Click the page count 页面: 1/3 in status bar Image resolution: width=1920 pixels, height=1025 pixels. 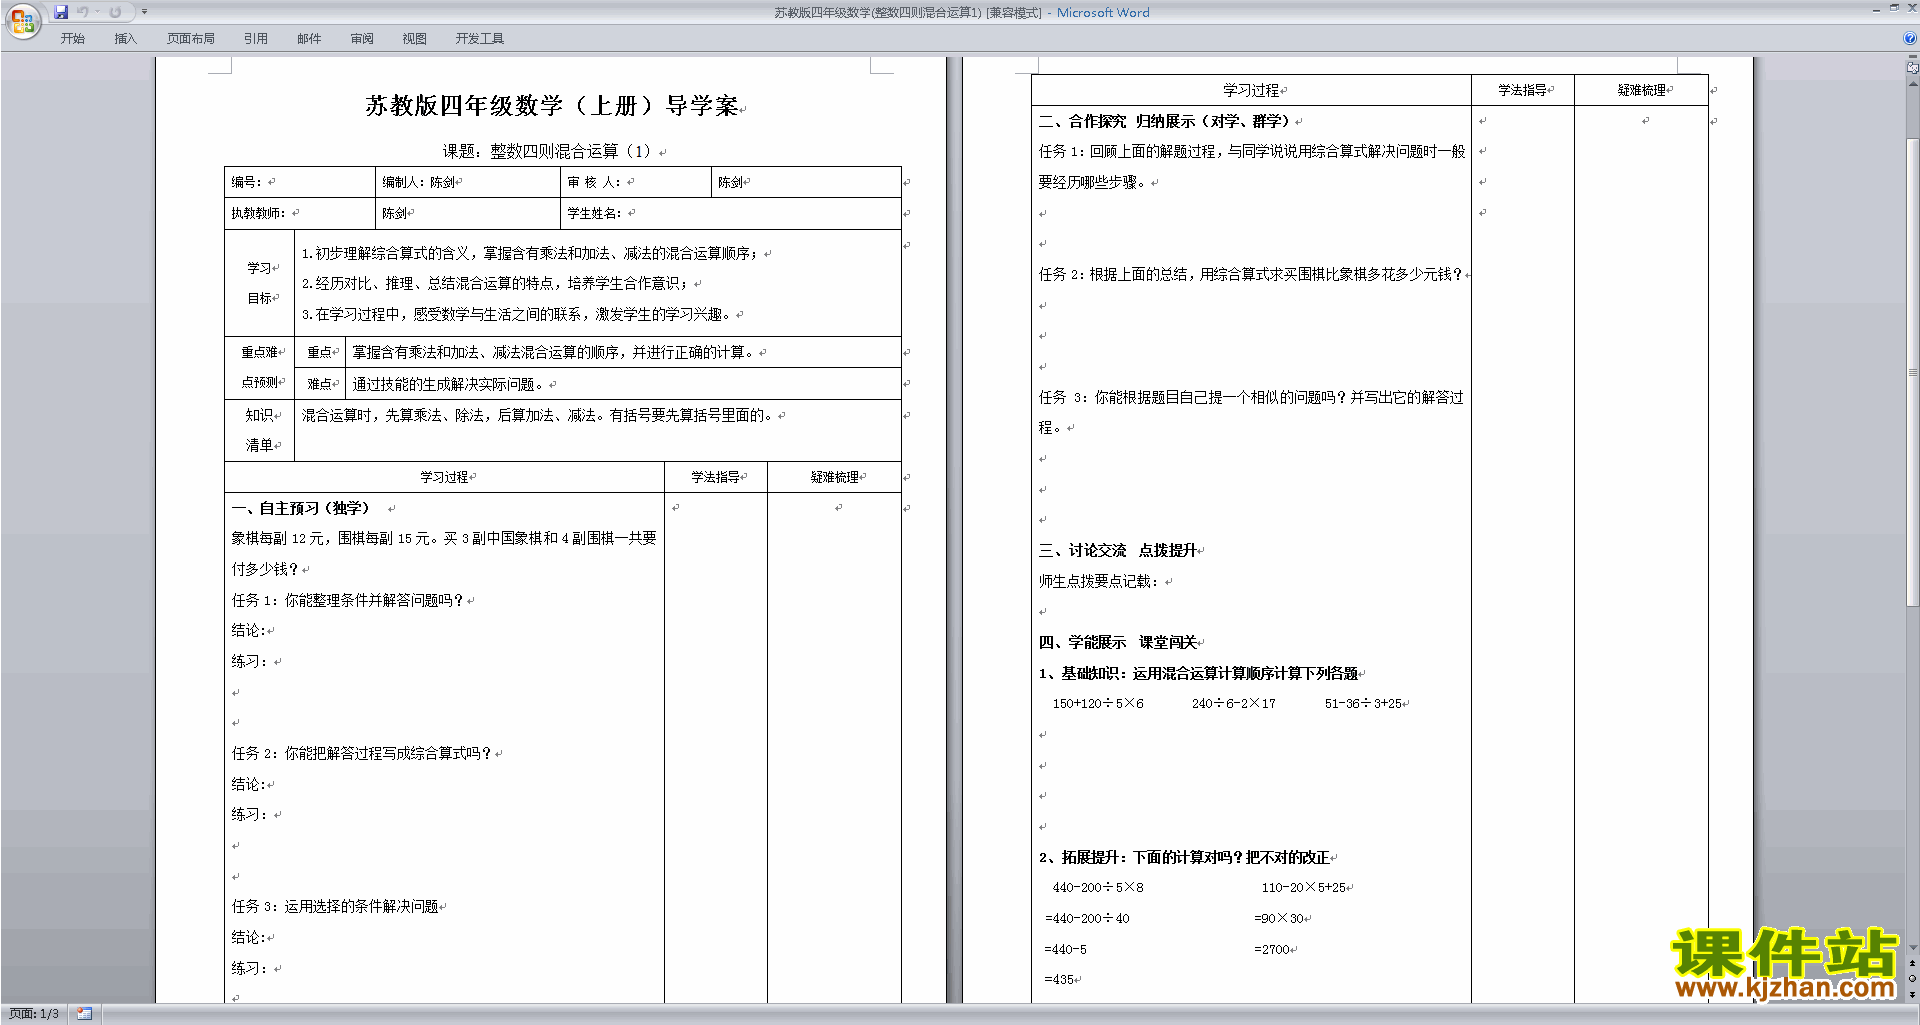pos(34,1014)
